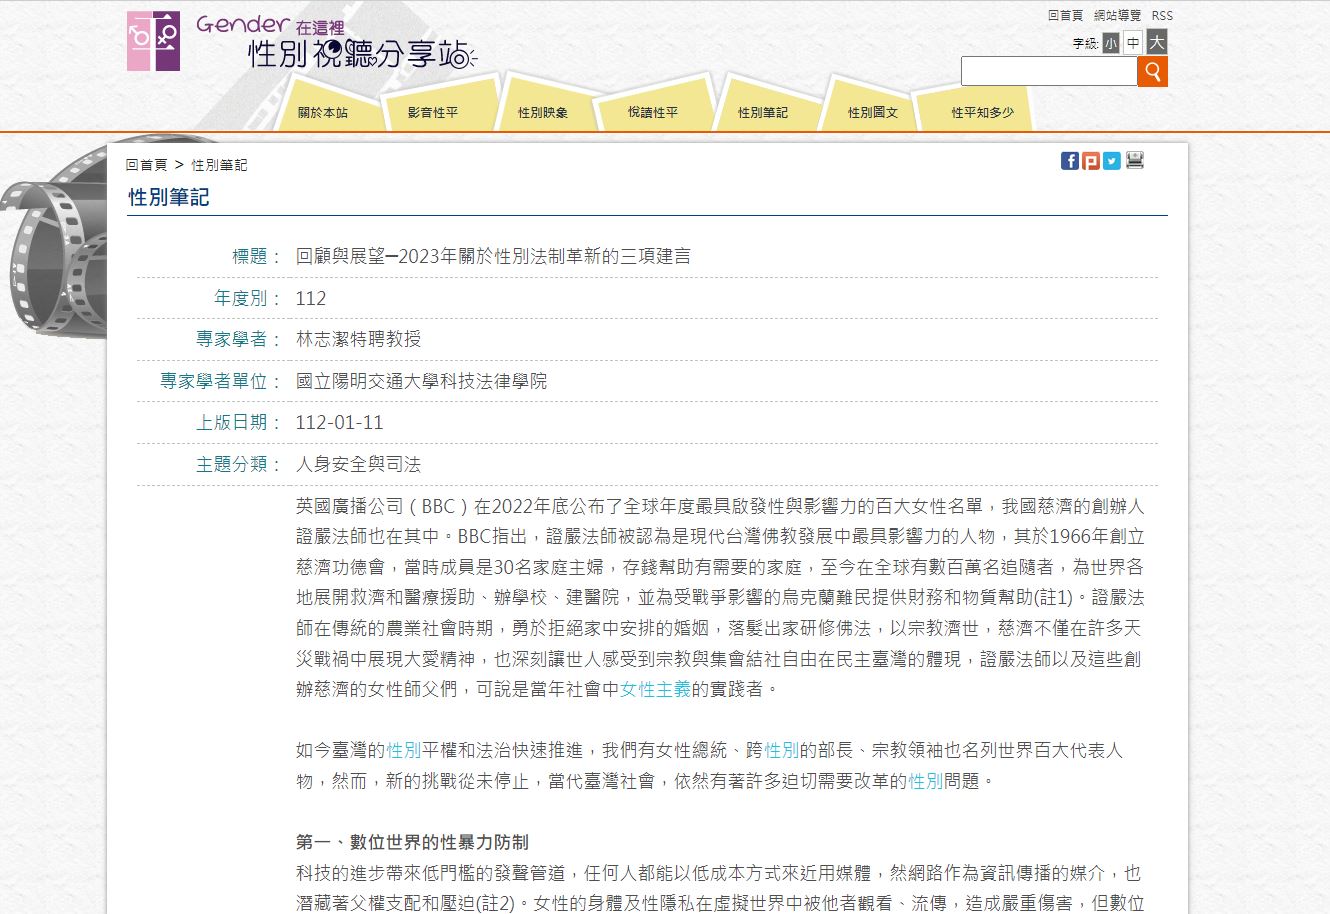Click 國立陽明交通大學科技法律學院 text
Viewport: 1330px width, 914px height.
421,381
